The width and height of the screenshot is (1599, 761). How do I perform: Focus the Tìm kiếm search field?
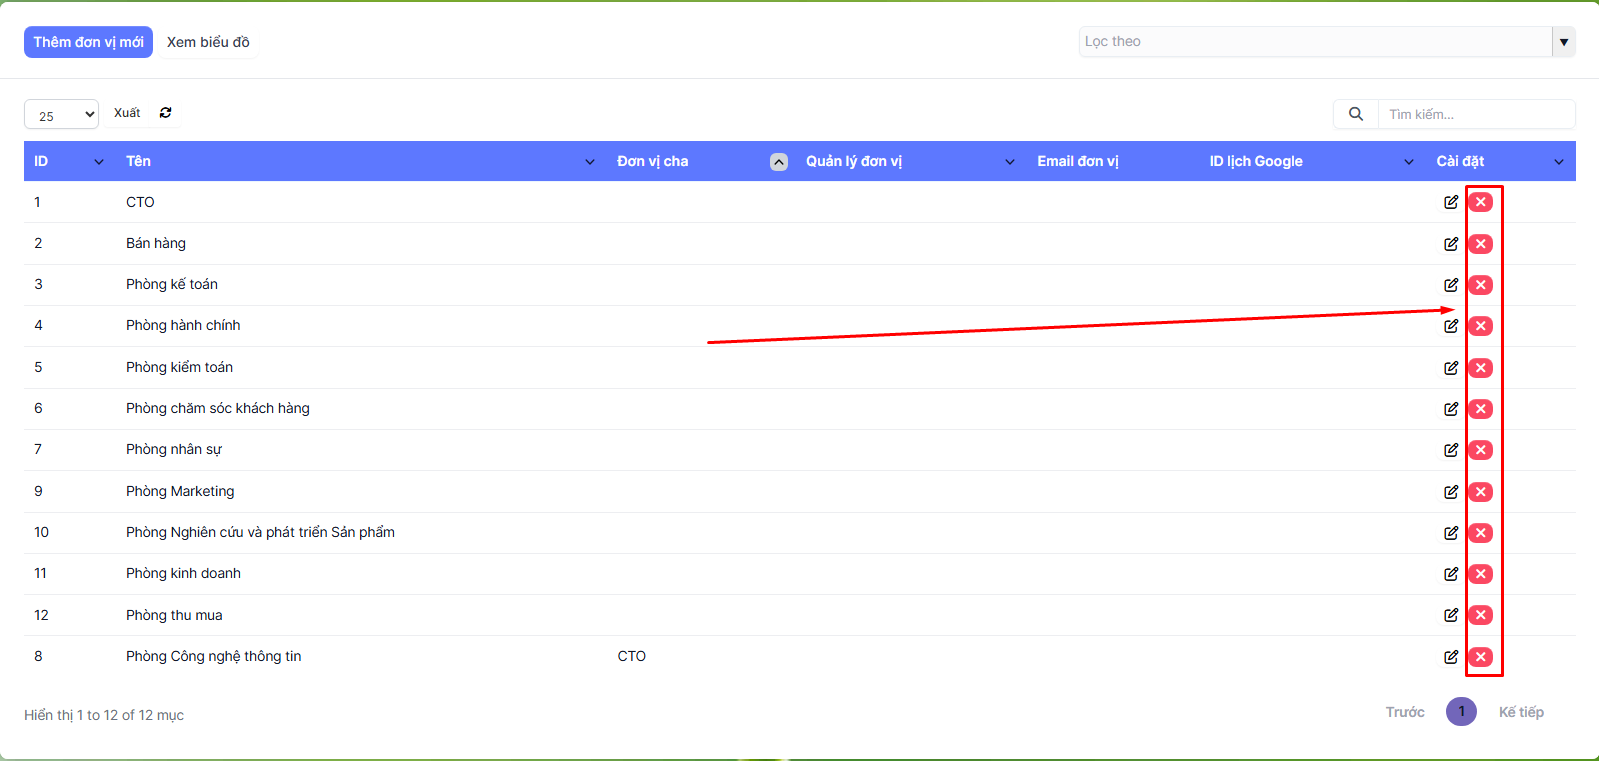1475,114
